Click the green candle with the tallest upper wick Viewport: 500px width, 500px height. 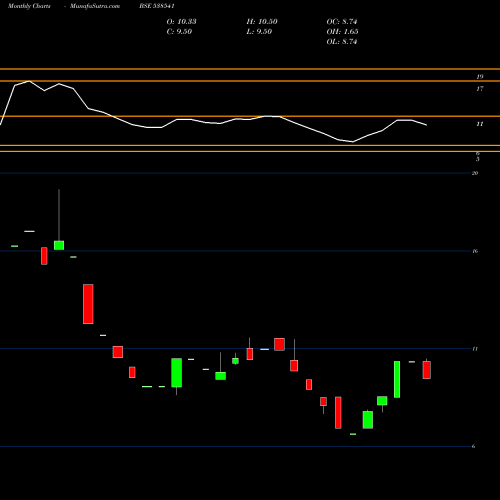59,245
